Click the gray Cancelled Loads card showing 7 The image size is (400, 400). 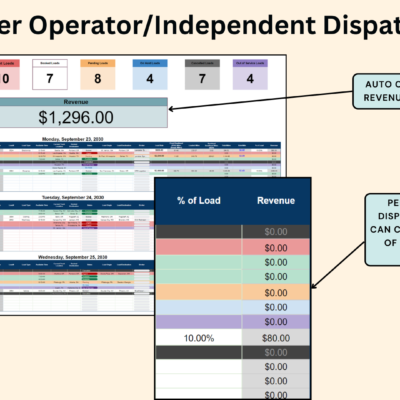(202, 74)
